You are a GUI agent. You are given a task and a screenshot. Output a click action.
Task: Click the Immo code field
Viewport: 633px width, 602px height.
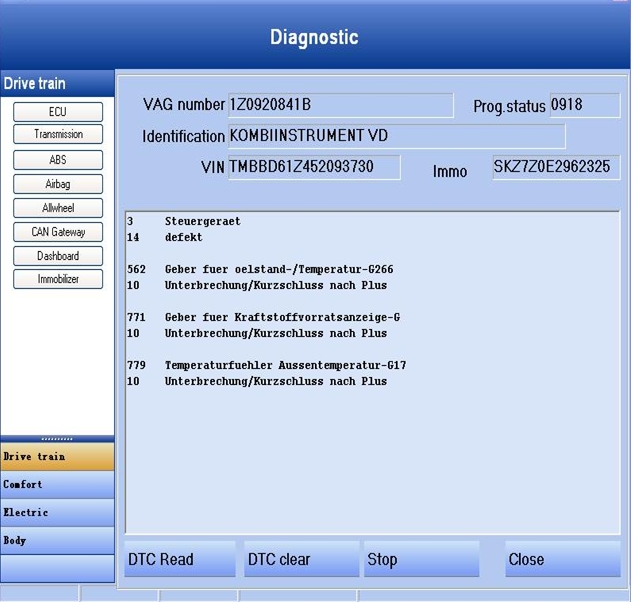point(555,167)
